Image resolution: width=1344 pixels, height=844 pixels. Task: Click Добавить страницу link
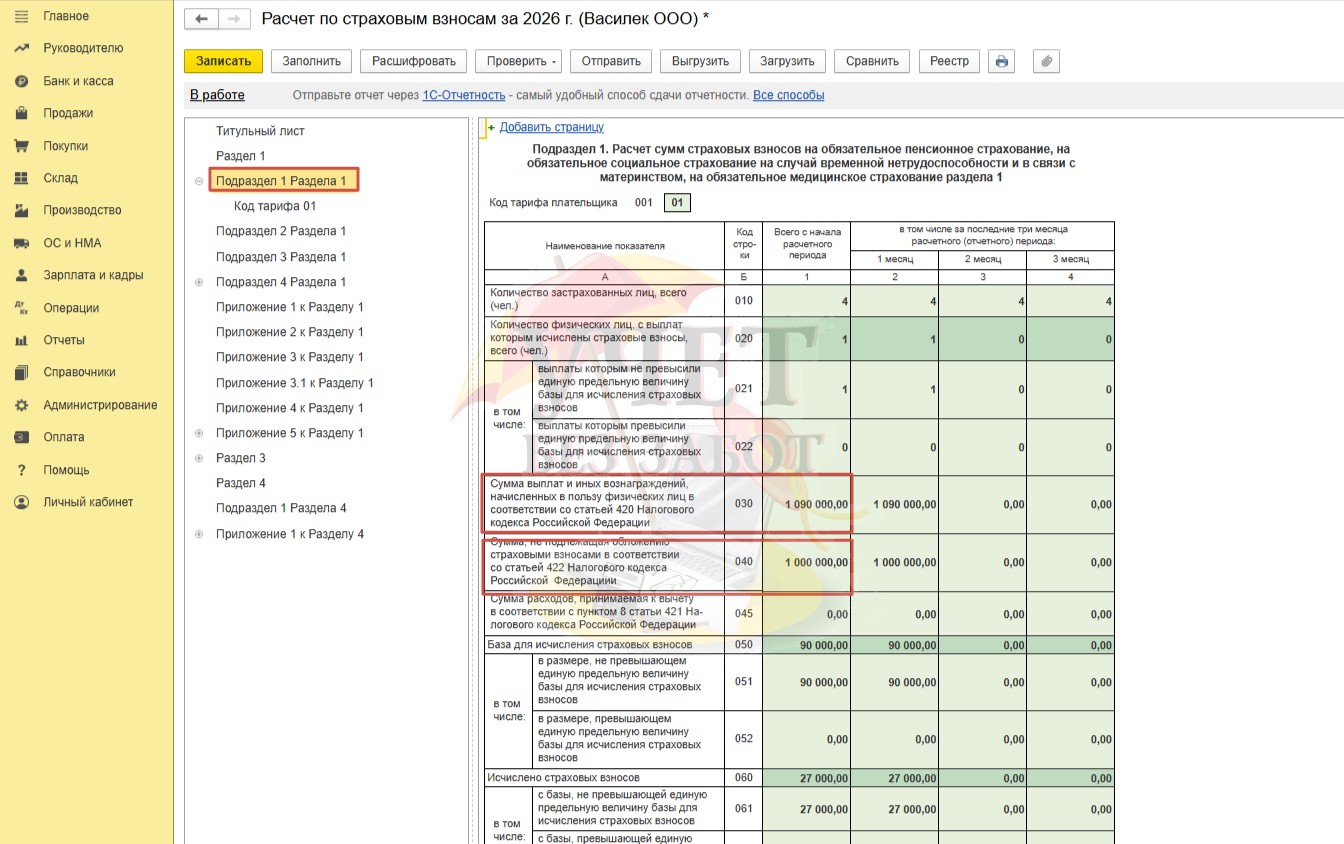tap(552, 127)
